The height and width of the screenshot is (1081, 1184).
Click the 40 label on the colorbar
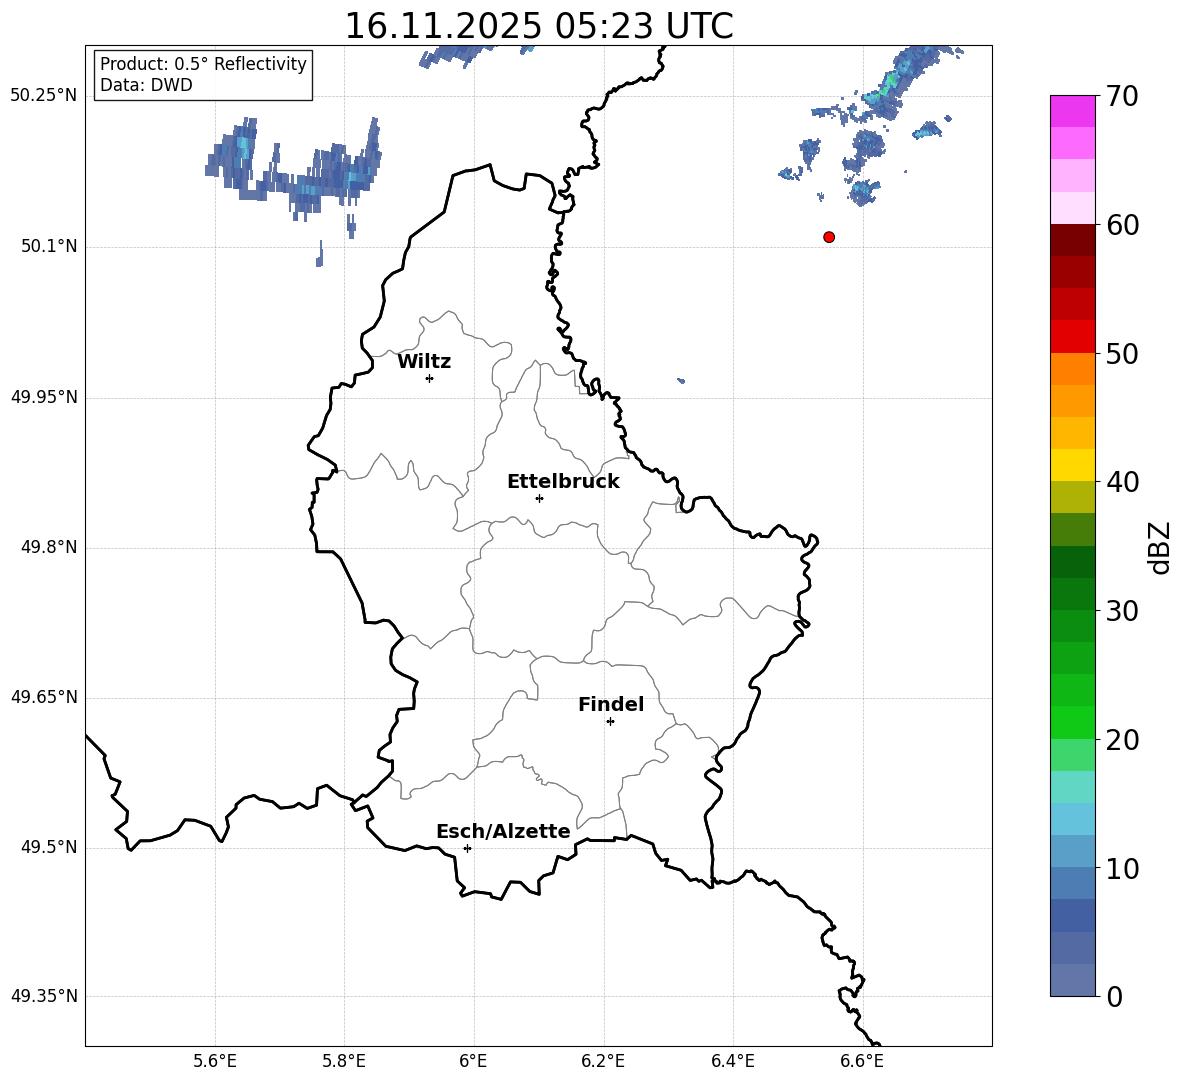pos(1122,482)
